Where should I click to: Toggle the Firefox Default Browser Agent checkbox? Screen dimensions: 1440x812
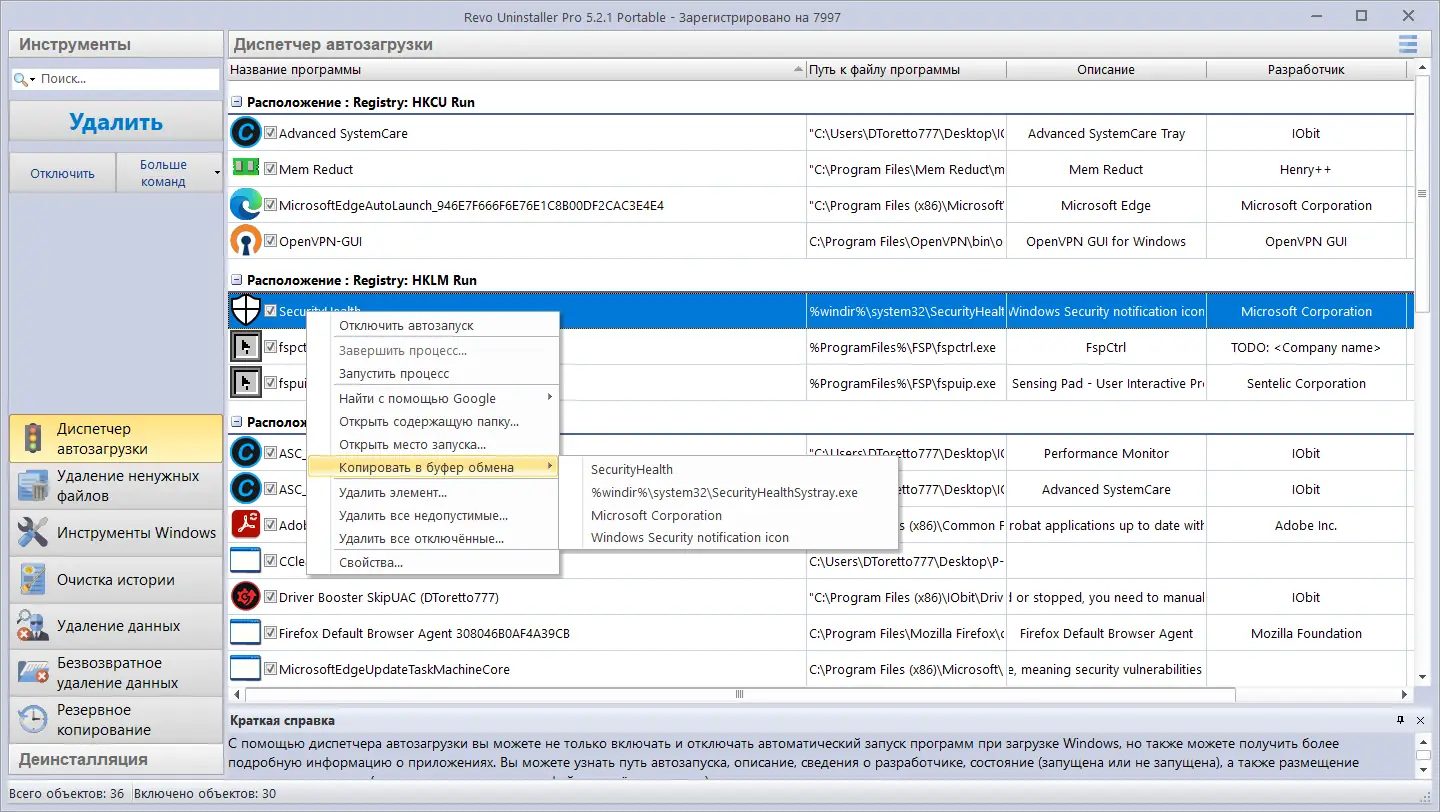tap(270, 633)
